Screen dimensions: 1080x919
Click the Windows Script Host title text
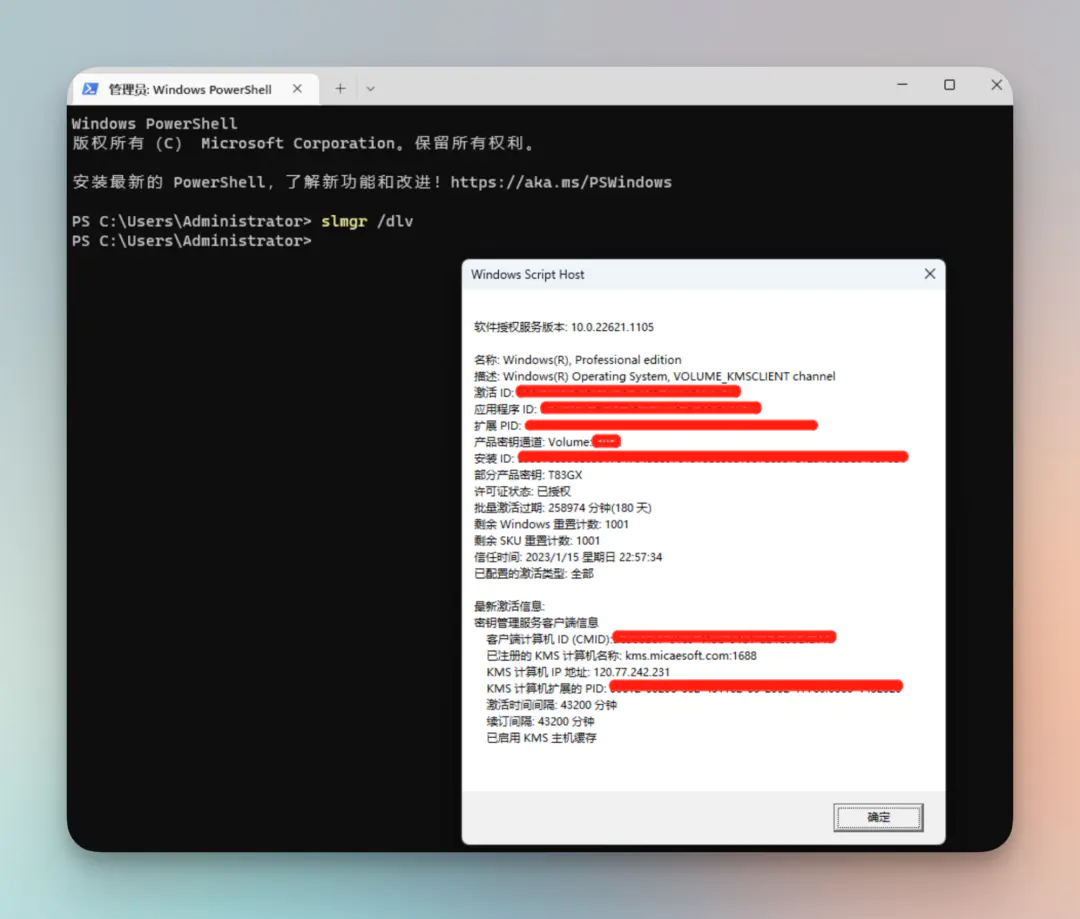point(528,274)
